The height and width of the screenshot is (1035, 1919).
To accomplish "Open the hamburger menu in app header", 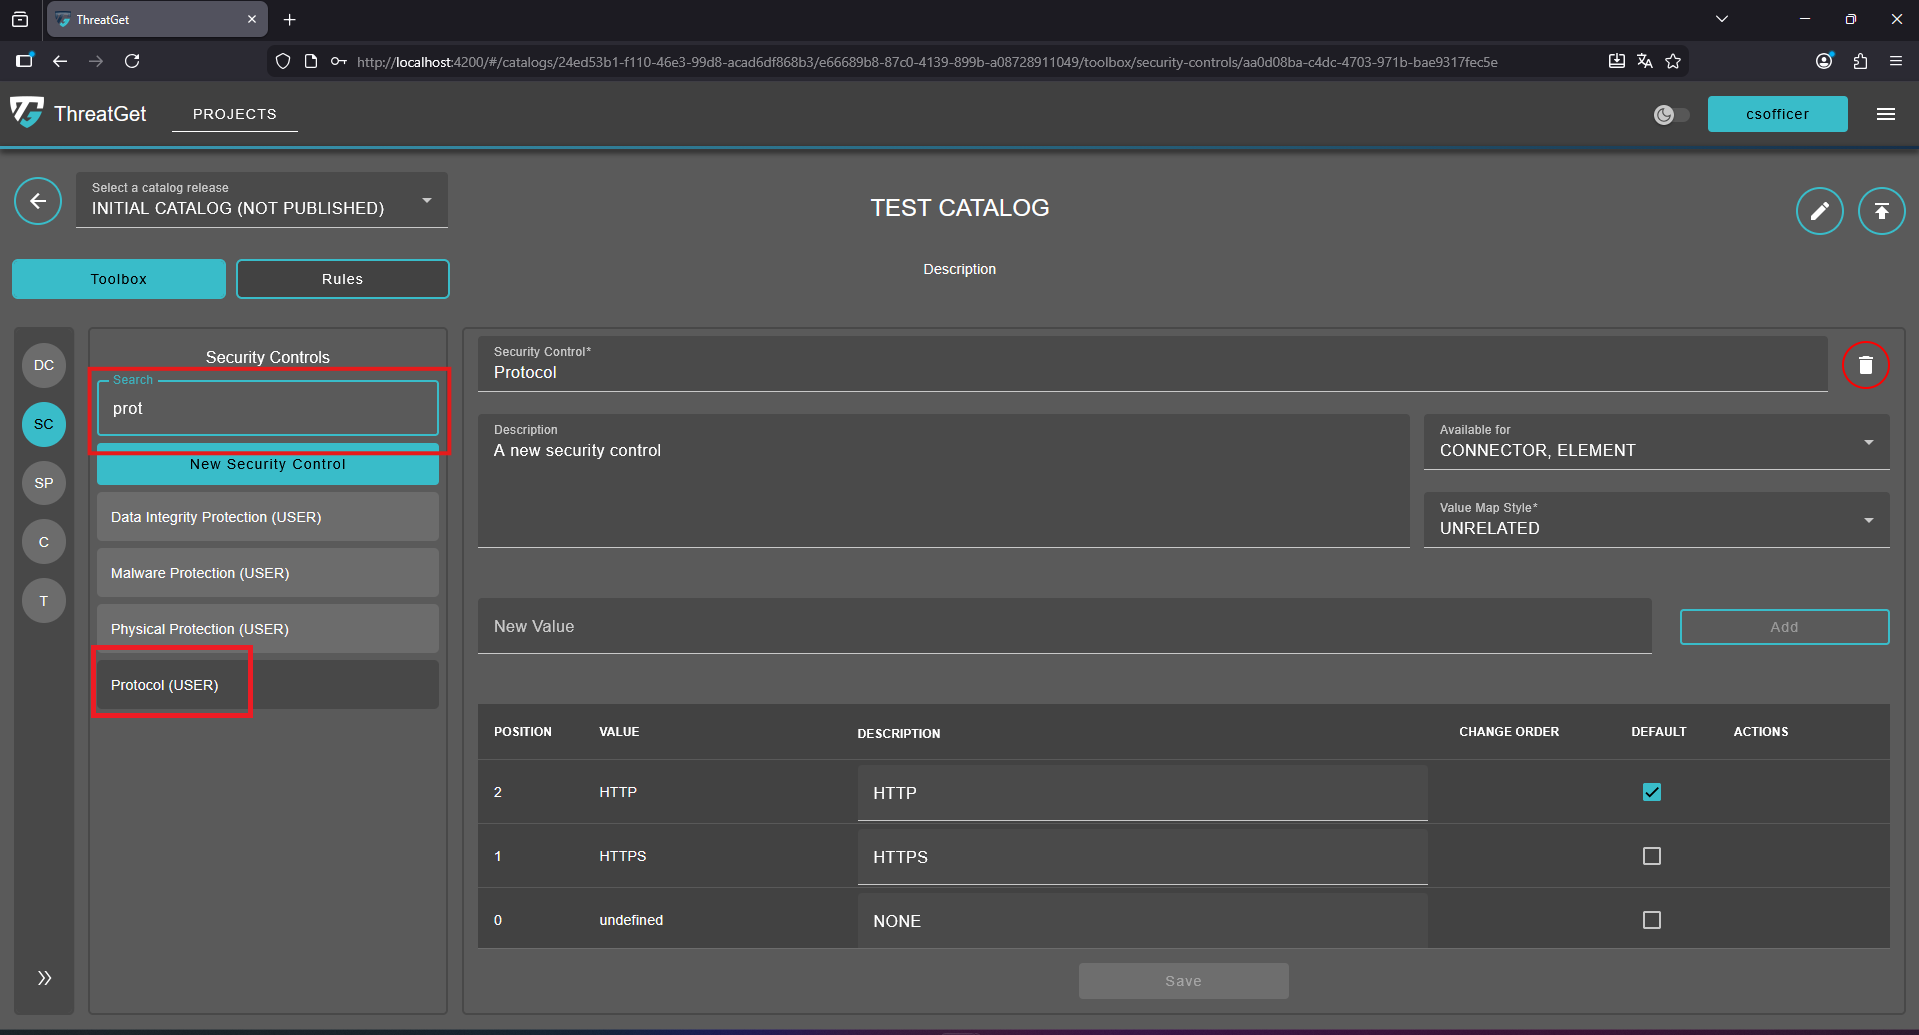I will coord(1885,114).
